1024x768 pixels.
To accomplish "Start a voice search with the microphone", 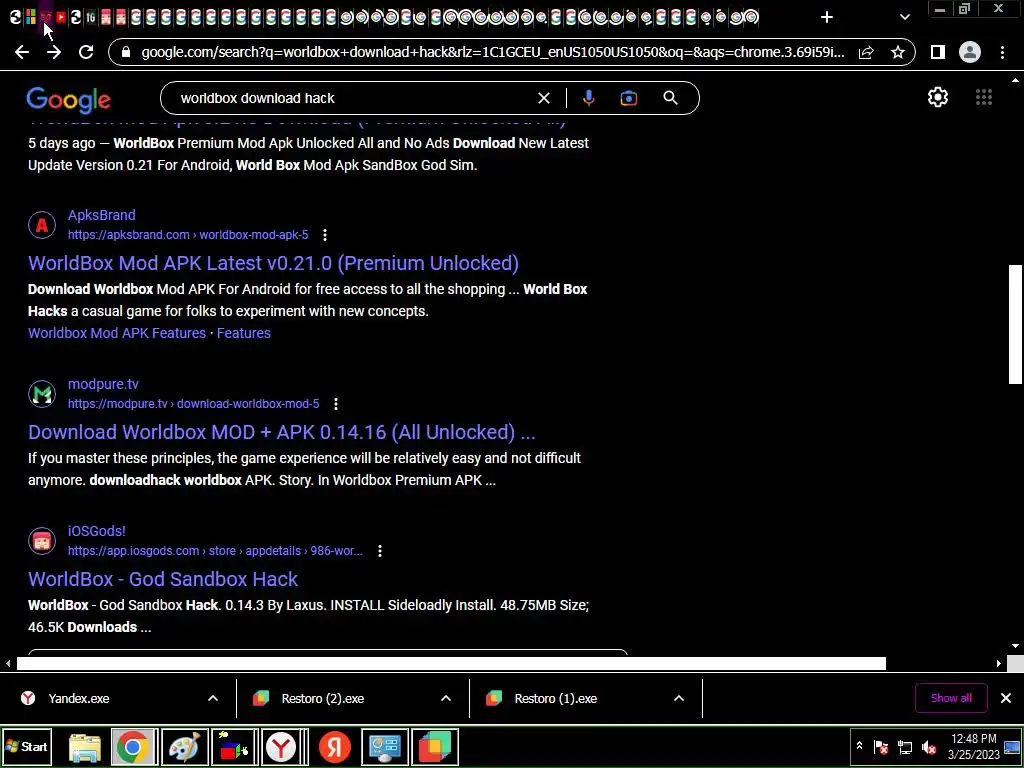I will click(588, 98).
